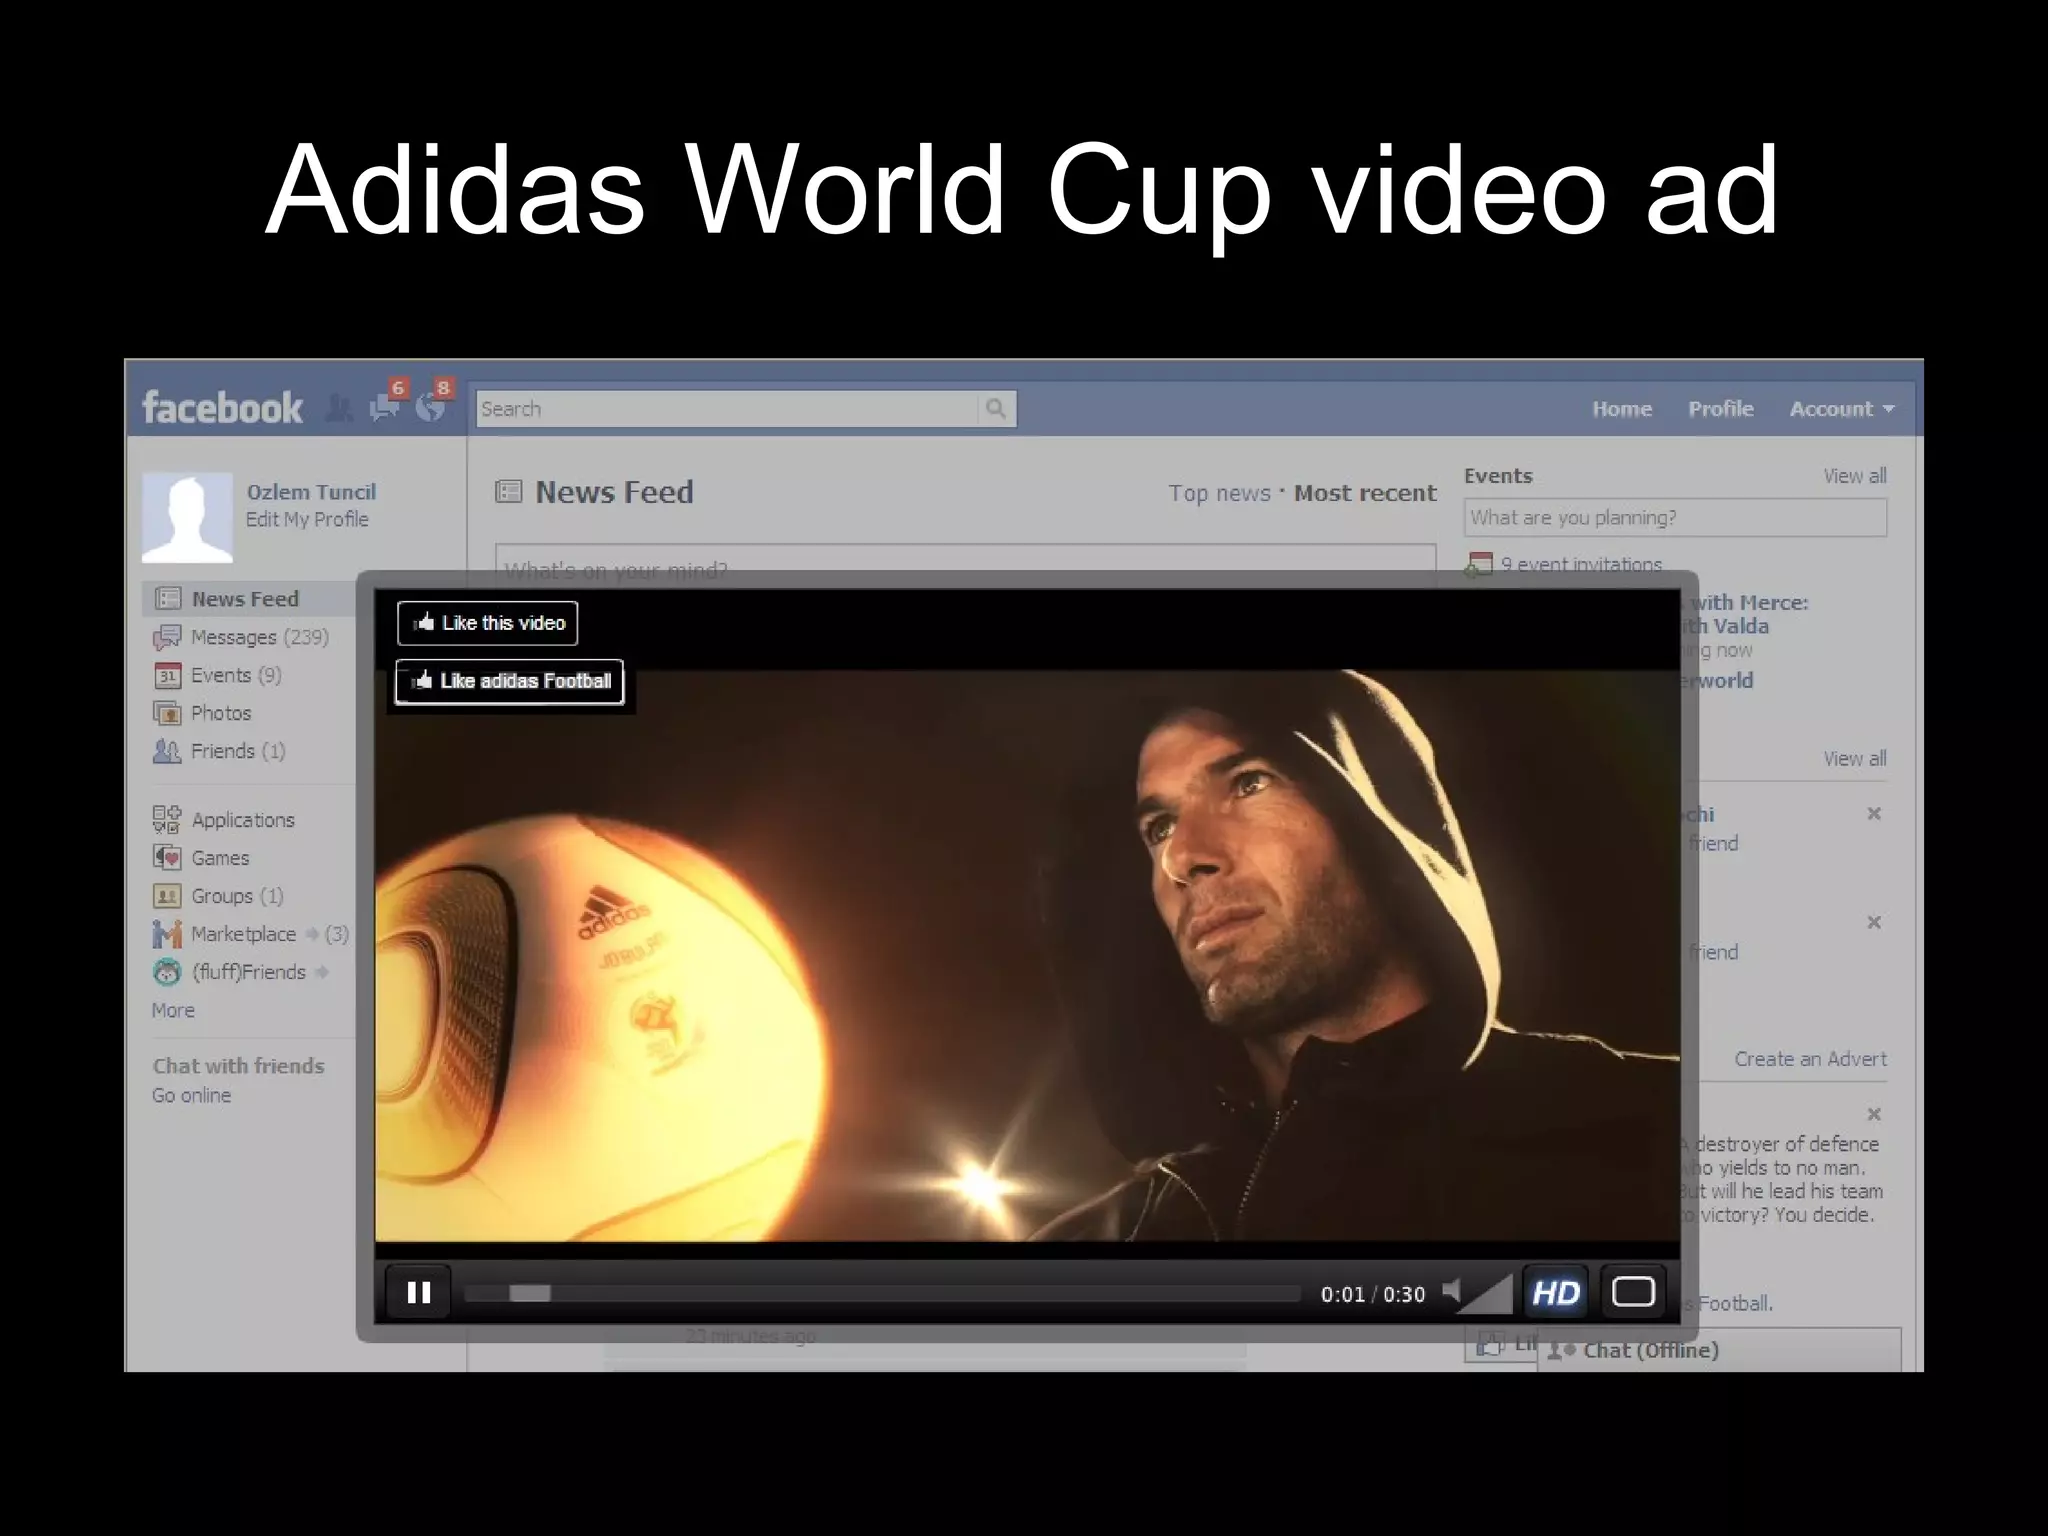The width and height of the screenshot is (2048, 1536).
Task: Pause the video
Action: point(419,1293)
